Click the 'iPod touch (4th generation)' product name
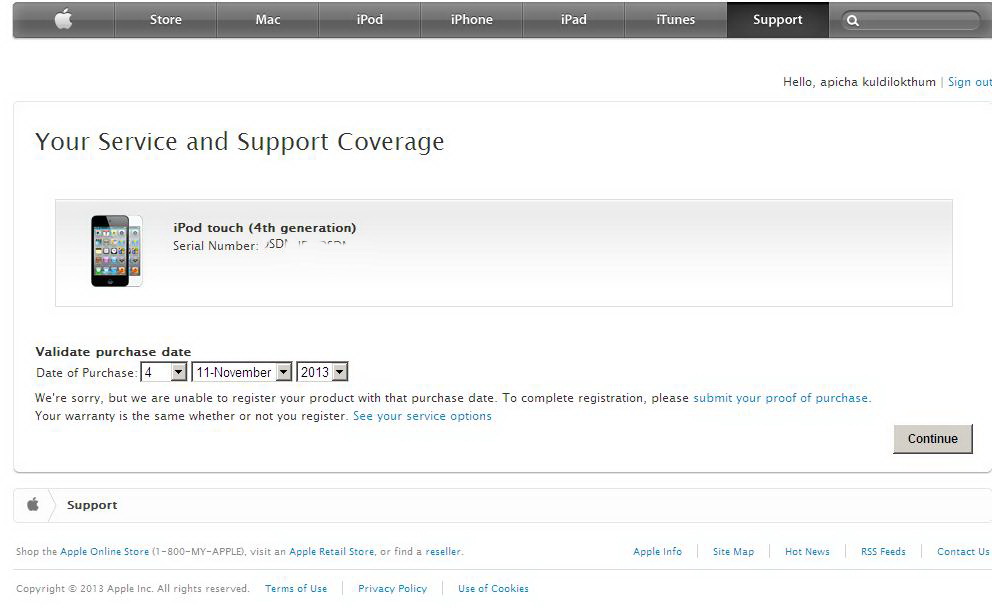Viewport: 992px width, 616px height. [x=264, y=228]
